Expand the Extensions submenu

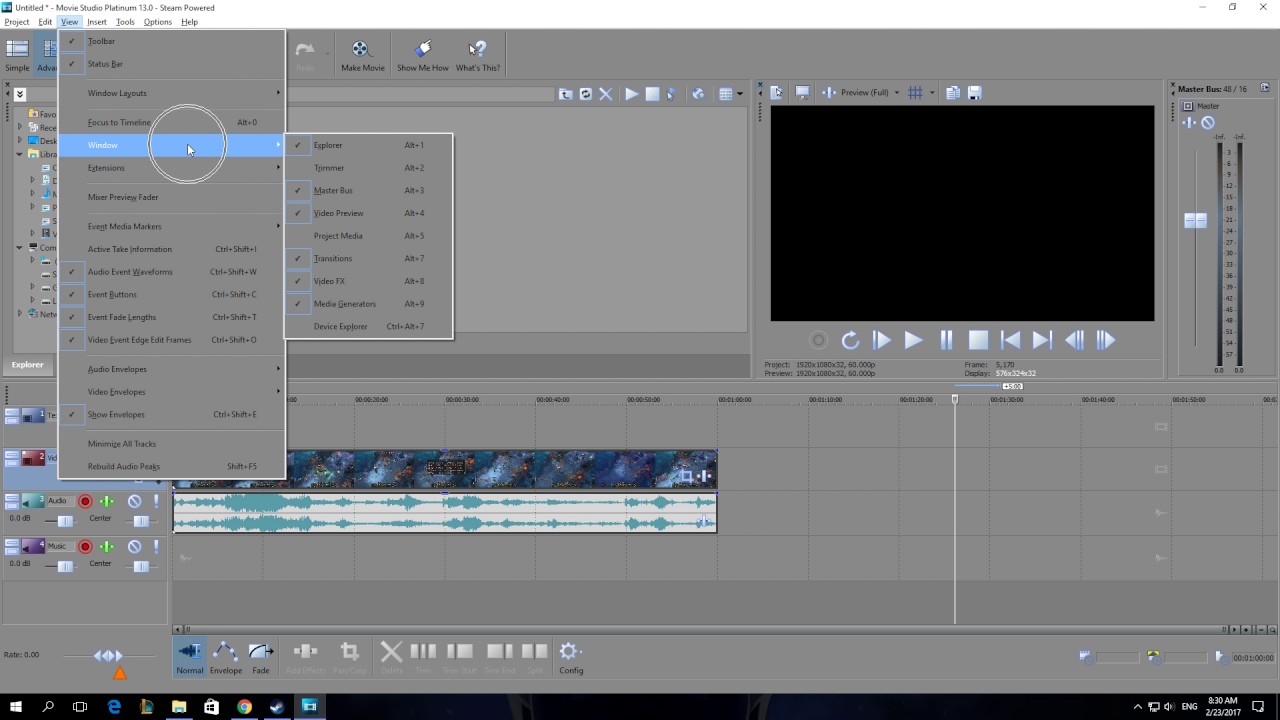pyautogui.click(x=171, y=168)
